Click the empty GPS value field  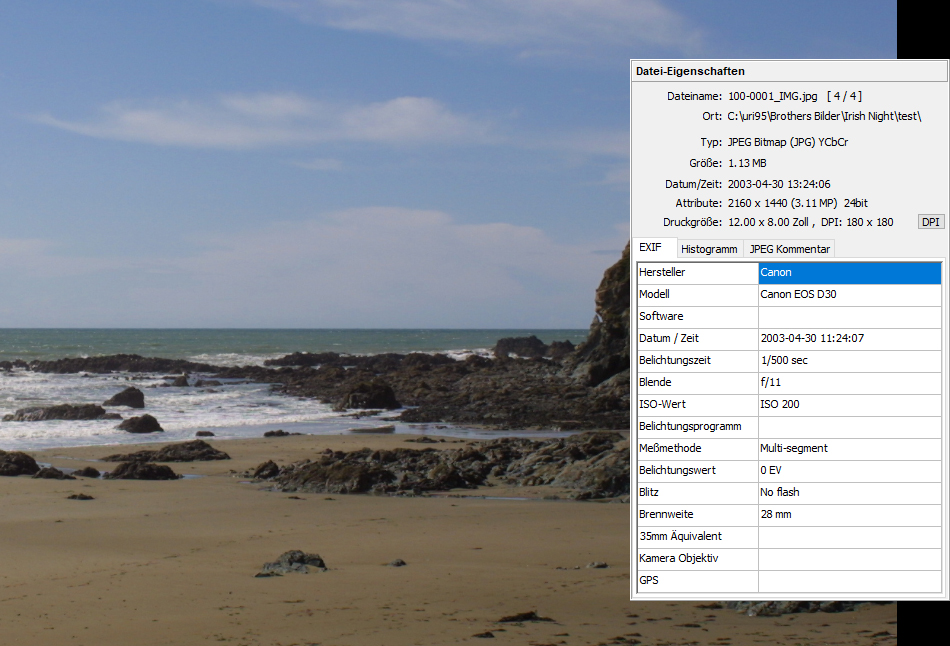(x=849, y=580)
